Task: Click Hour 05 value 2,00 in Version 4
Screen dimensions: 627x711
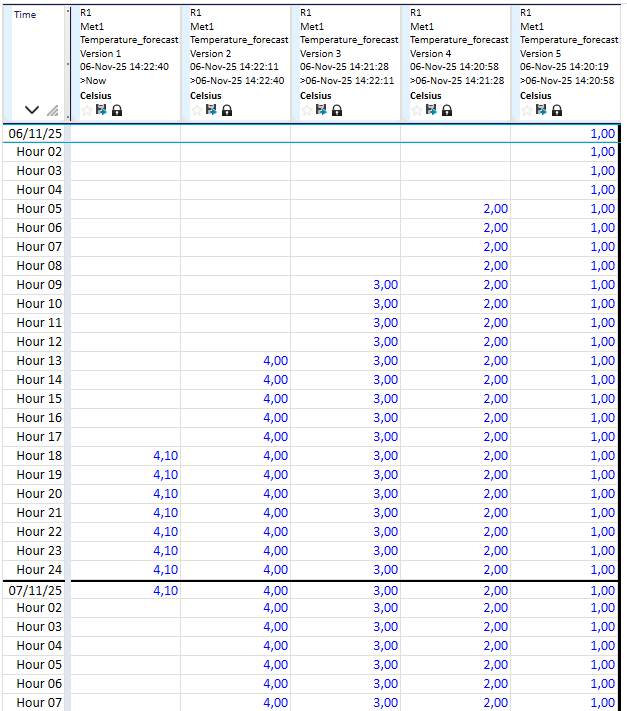Action: [x=495, y=209]
